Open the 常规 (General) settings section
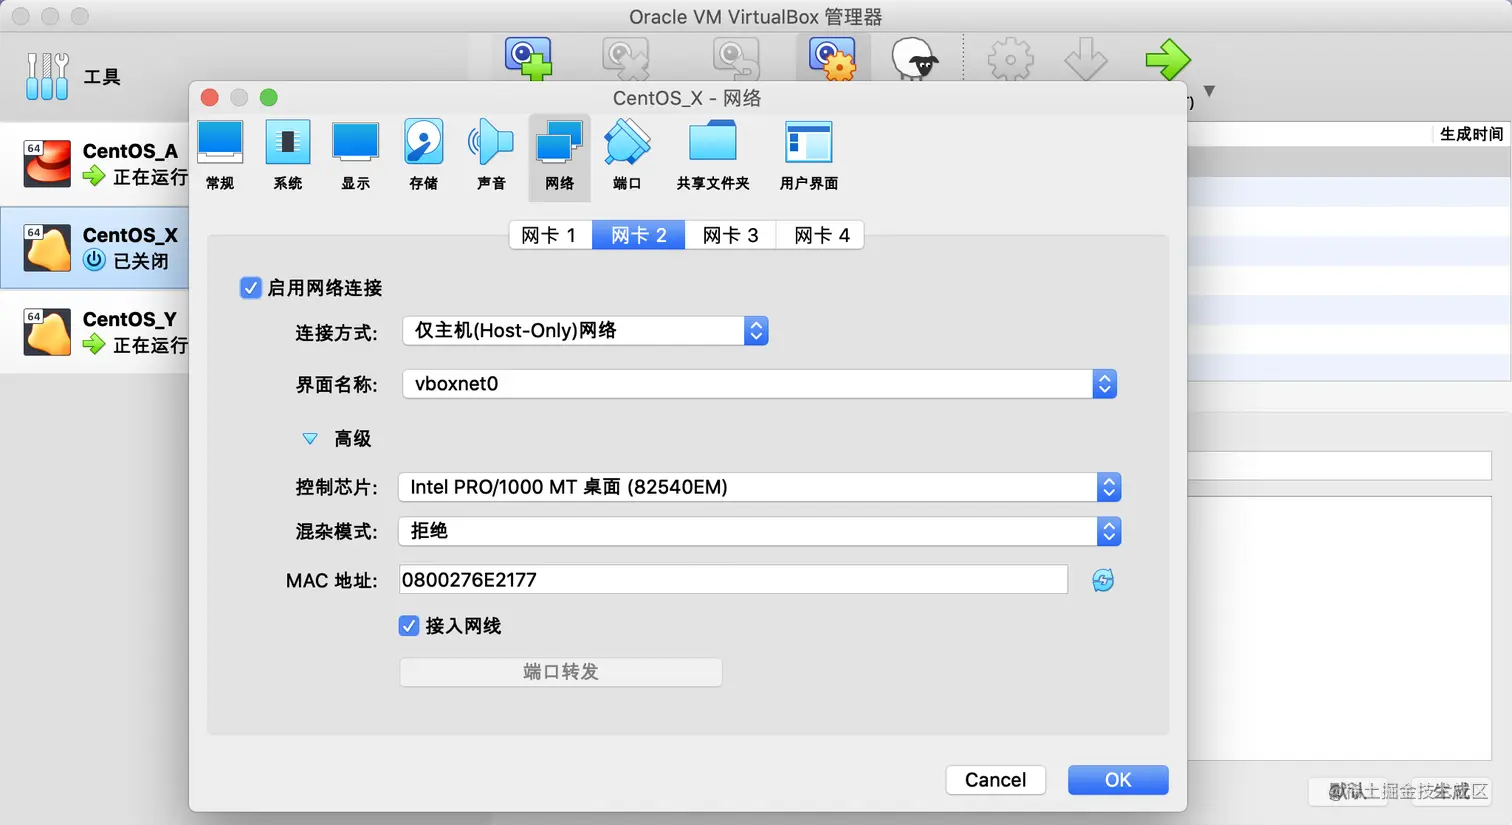 tap(220, 155)
